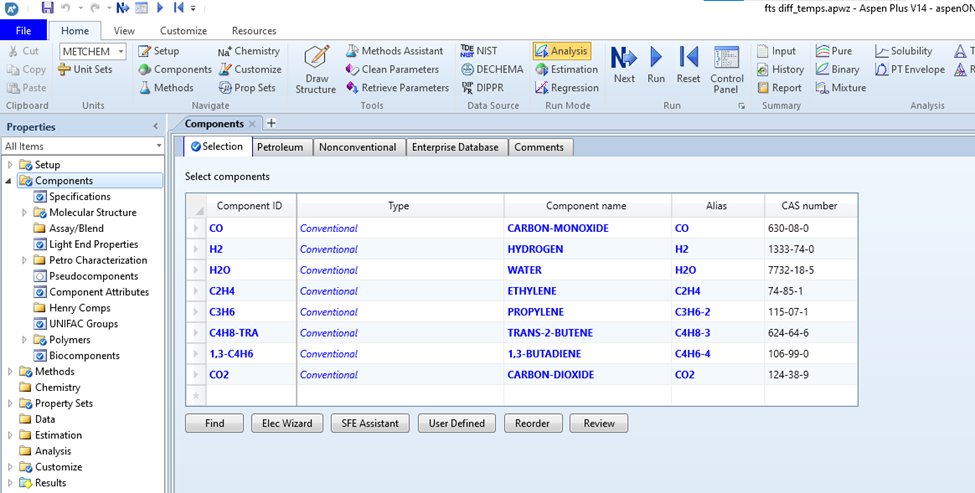Expand the Results tree node
The image size is (975, 493).
pos(9,483)
